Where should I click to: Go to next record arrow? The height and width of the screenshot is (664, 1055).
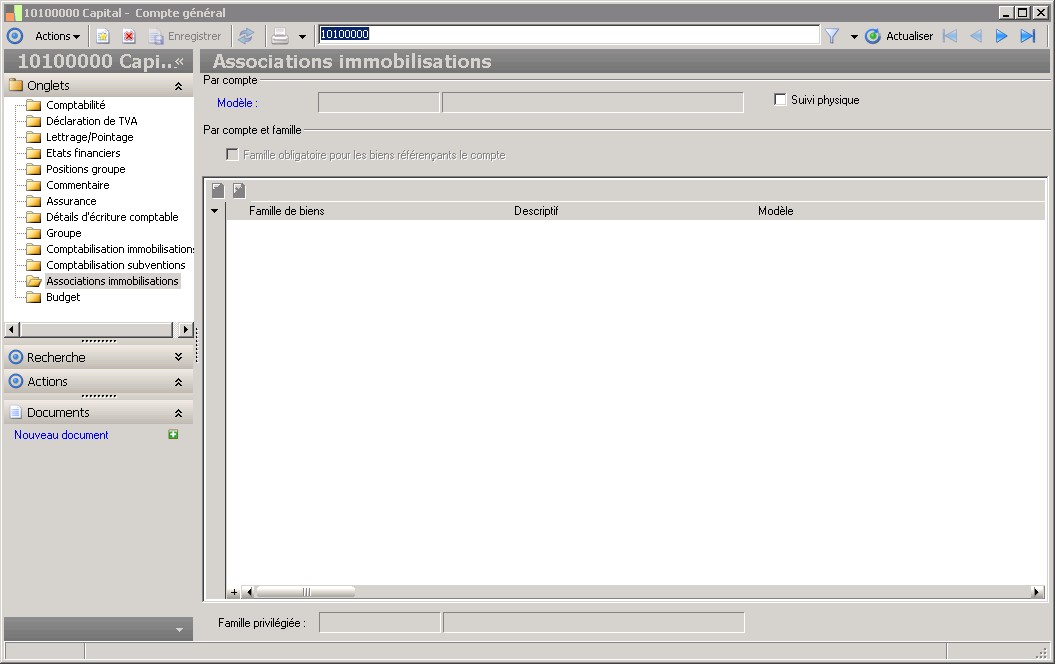click(x=1001, y=36)
